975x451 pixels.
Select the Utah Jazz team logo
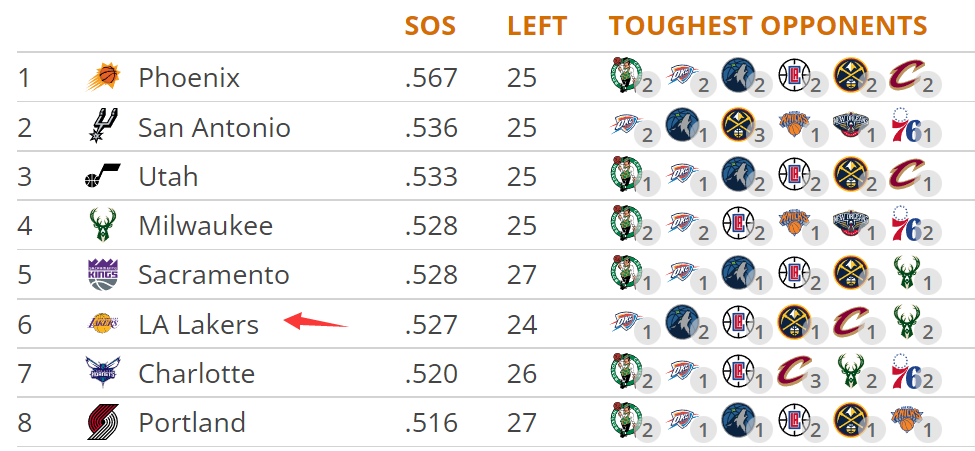pyautogui.click(x=103, y=176)
